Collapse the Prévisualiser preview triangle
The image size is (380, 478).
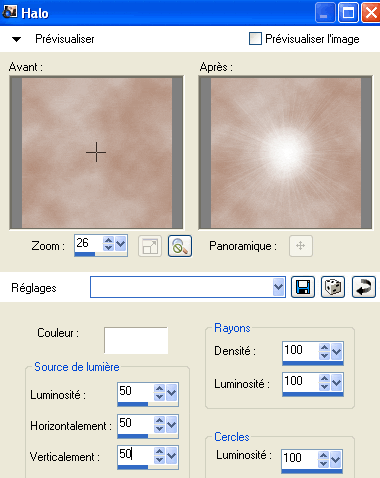[16, 39]
